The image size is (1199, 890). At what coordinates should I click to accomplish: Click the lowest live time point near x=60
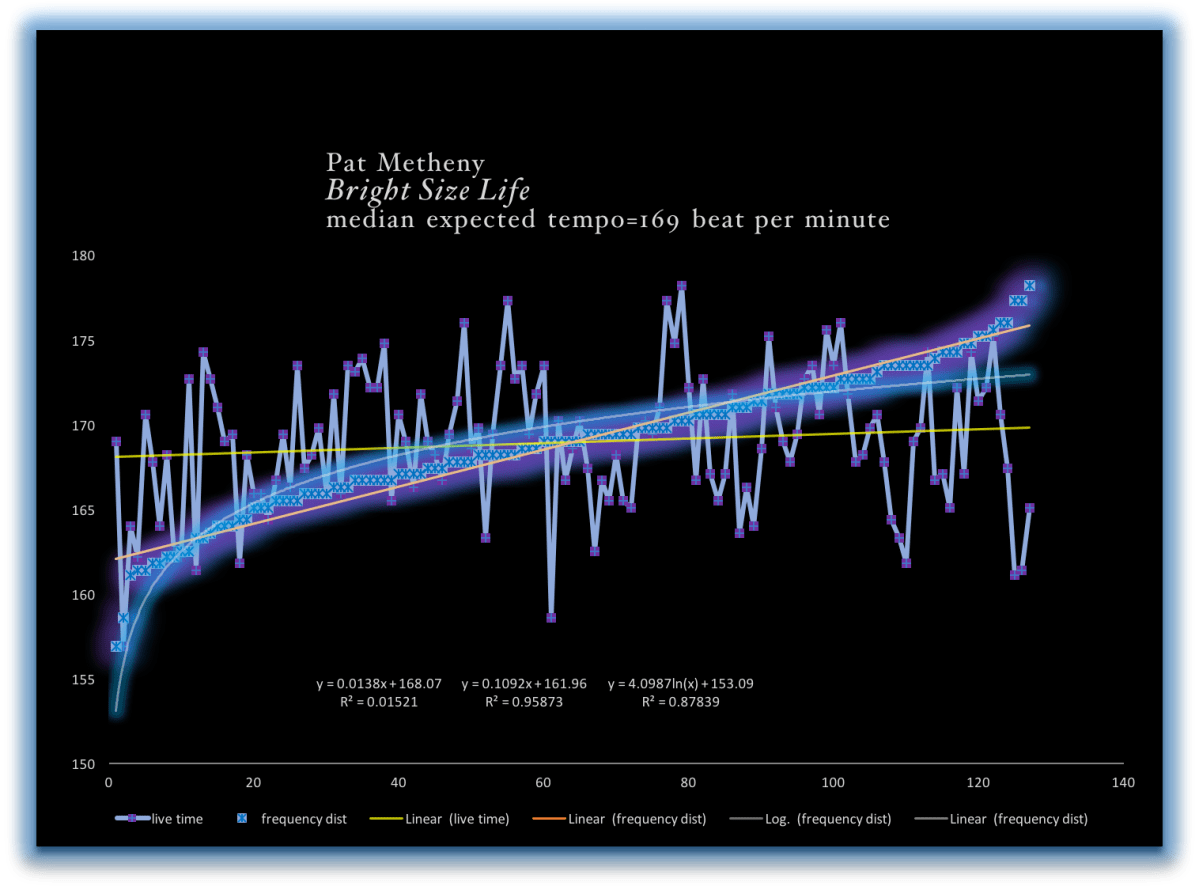(x=551, y=618)
